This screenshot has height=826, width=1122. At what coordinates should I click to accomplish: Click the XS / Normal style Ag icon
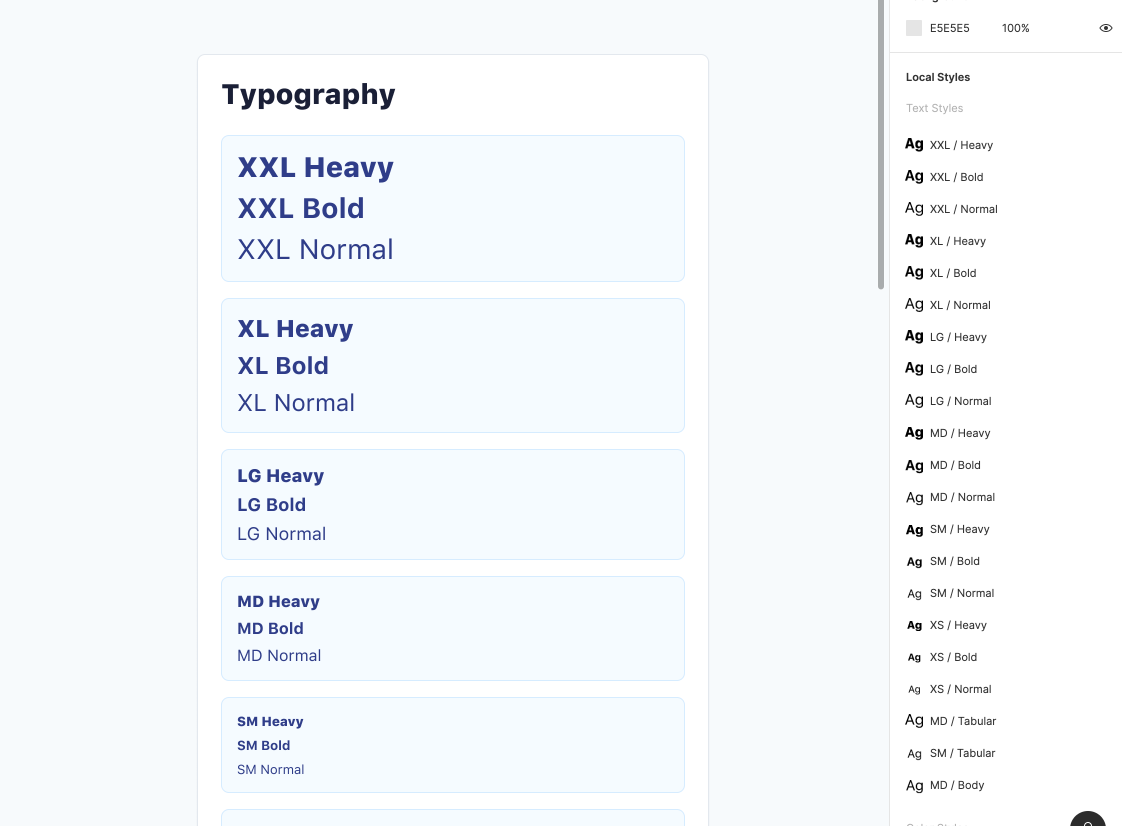pos(914,689)
